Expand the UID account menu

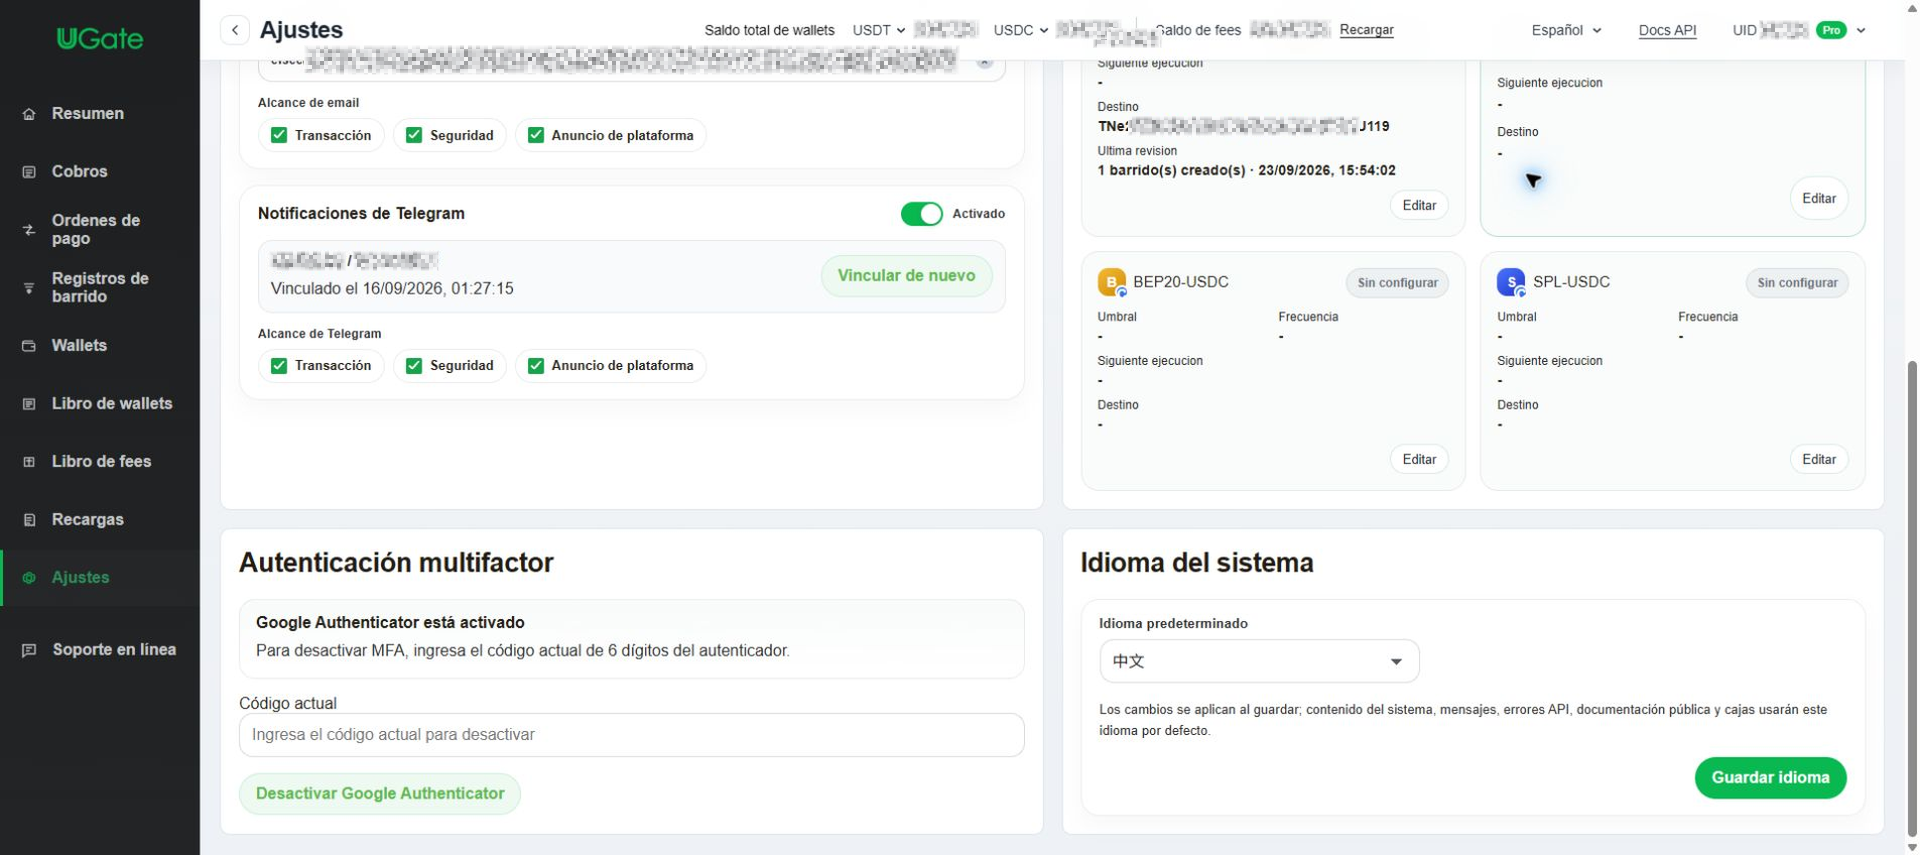pos(1861,30)
